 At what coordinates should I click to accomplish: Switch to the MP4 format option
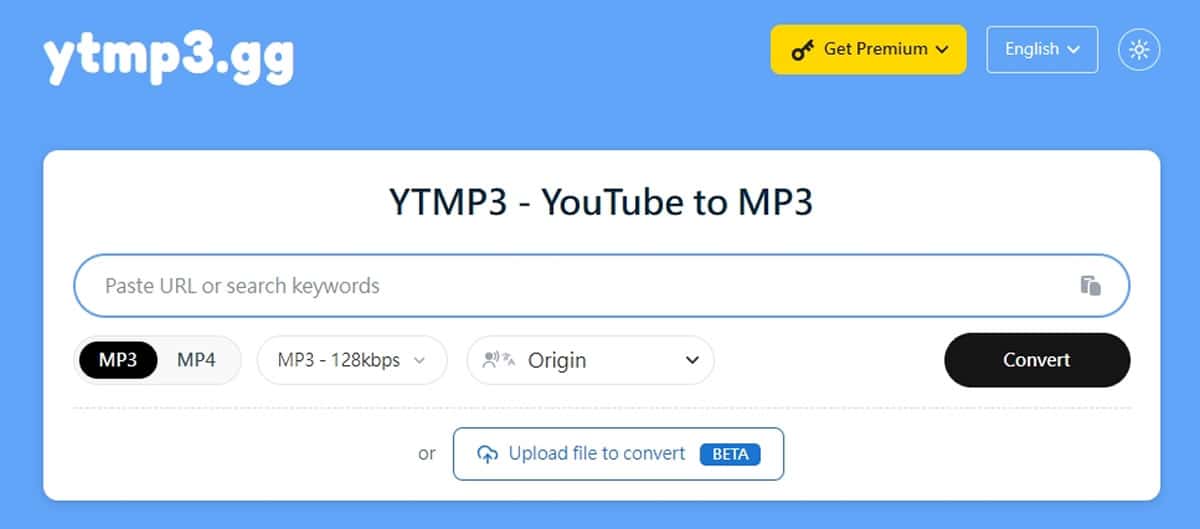(196, 360)
